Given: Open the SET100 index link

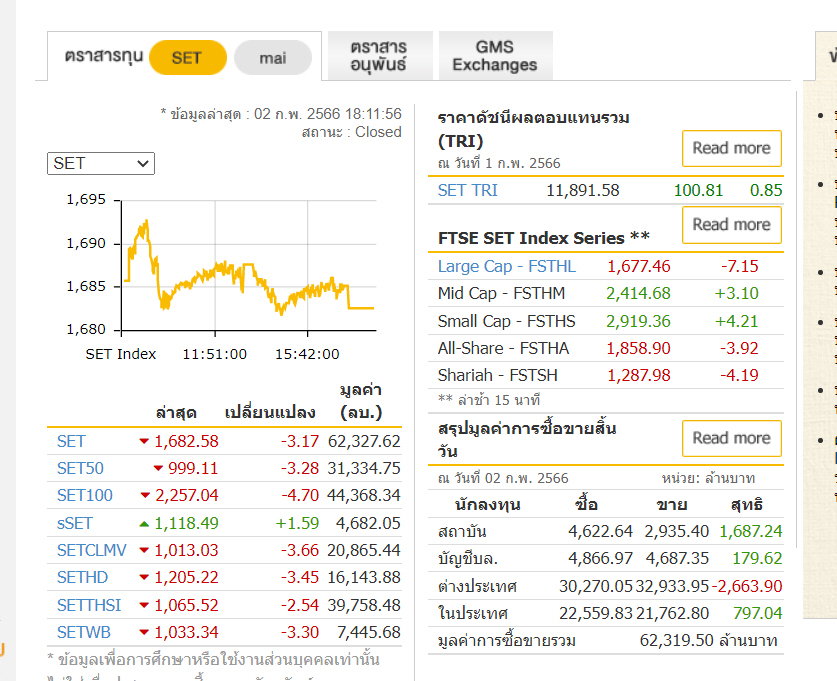Looking at the screenshot, I should [85, 495].
